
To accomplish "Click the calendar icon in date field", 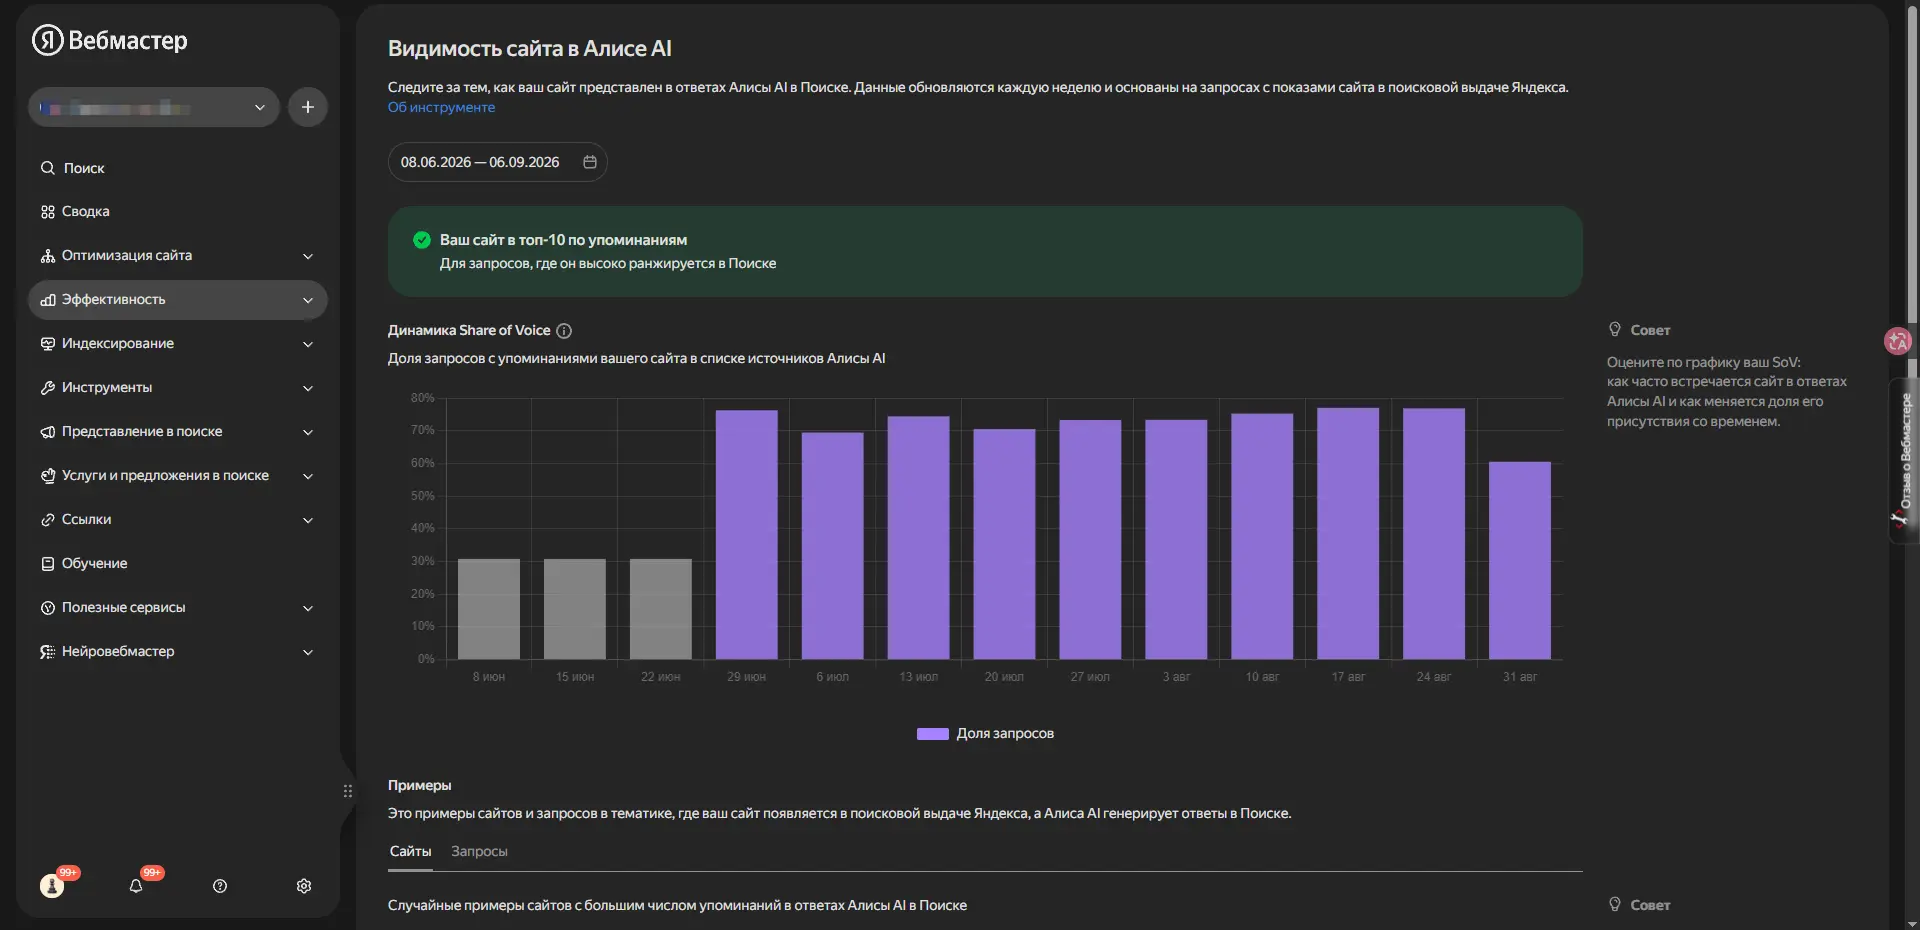I will pos(590,162).
